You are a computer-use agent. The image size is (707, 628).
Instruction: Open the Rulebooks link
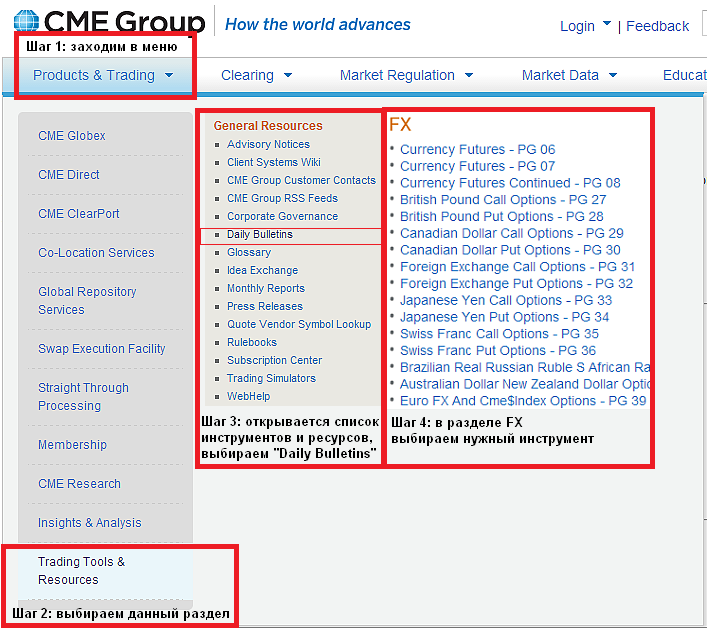tap(252, 343)
